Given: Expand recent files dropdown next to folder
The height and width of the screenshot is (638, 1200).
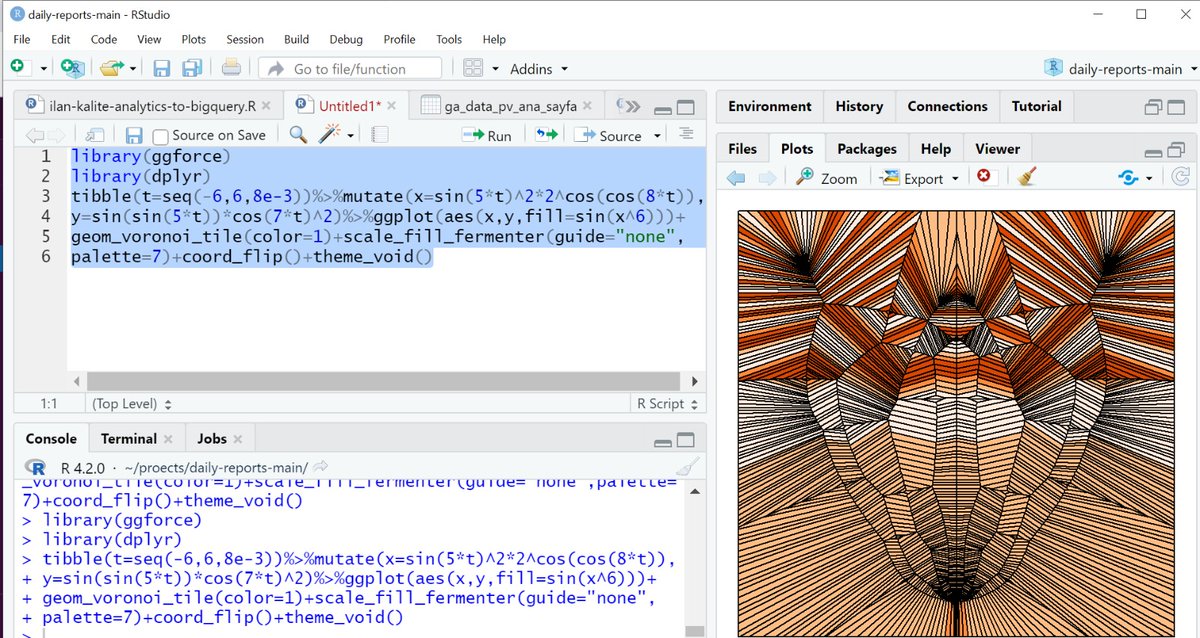Looking at the screenshot, I should coord(131,69).
